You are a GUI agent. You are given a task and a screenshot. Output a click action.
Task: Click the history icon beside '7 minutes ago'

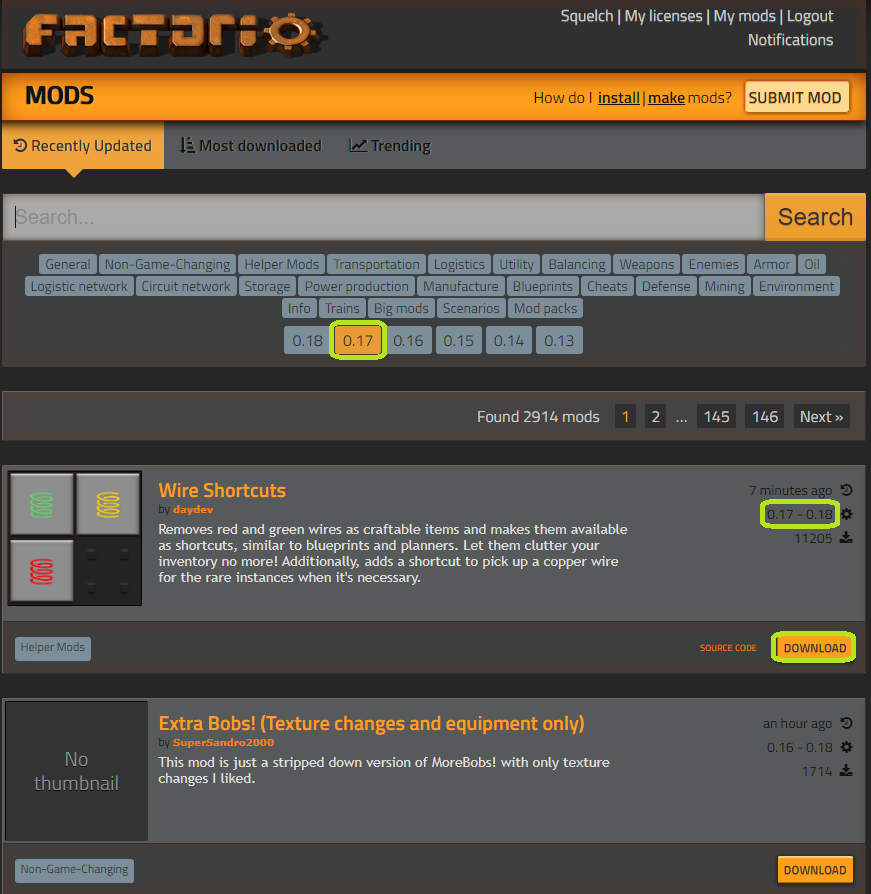pyautogui.click(x=847, y=490)
